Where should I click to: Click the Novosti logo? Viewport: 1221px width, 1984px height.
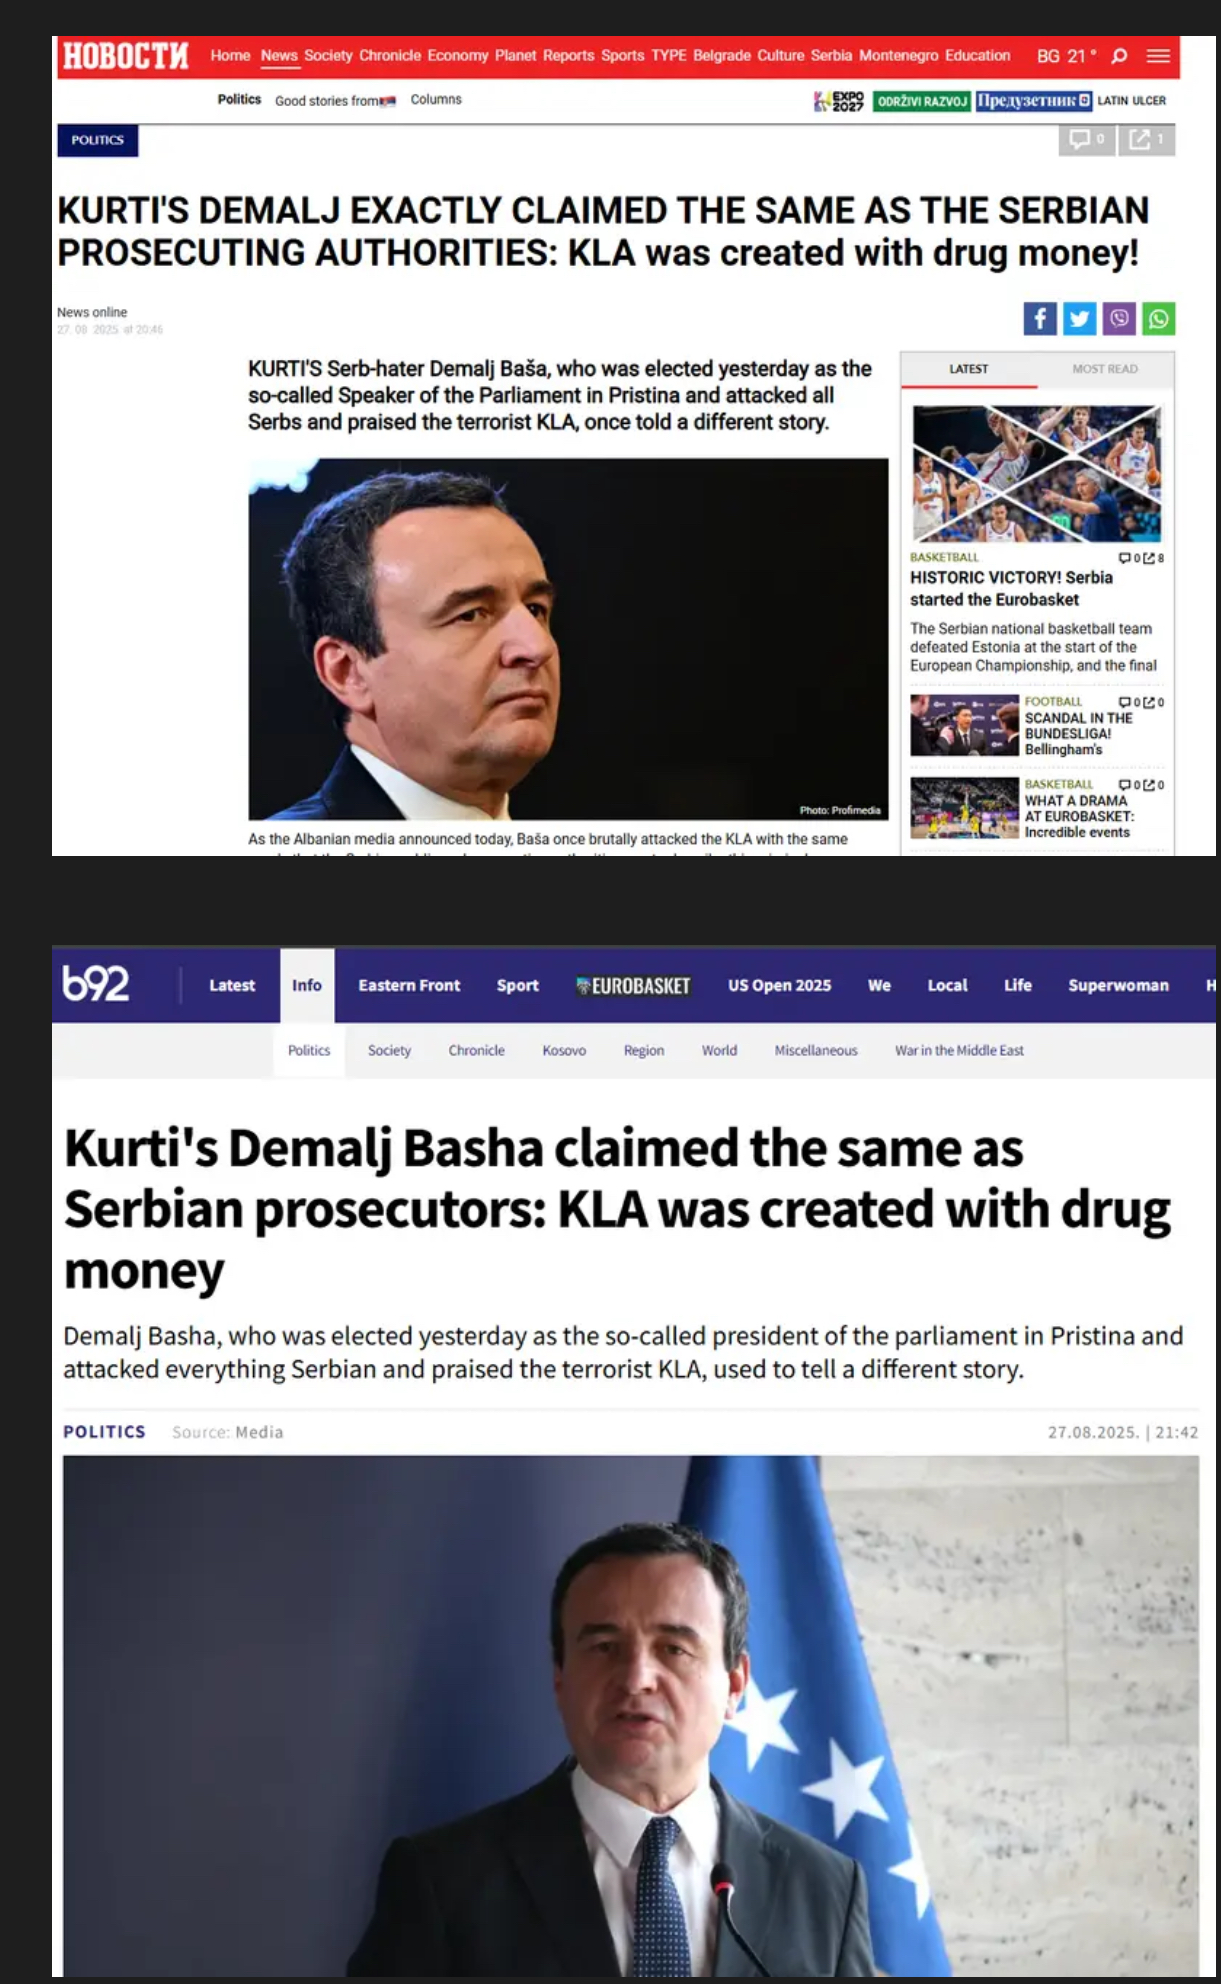point(125,56)
